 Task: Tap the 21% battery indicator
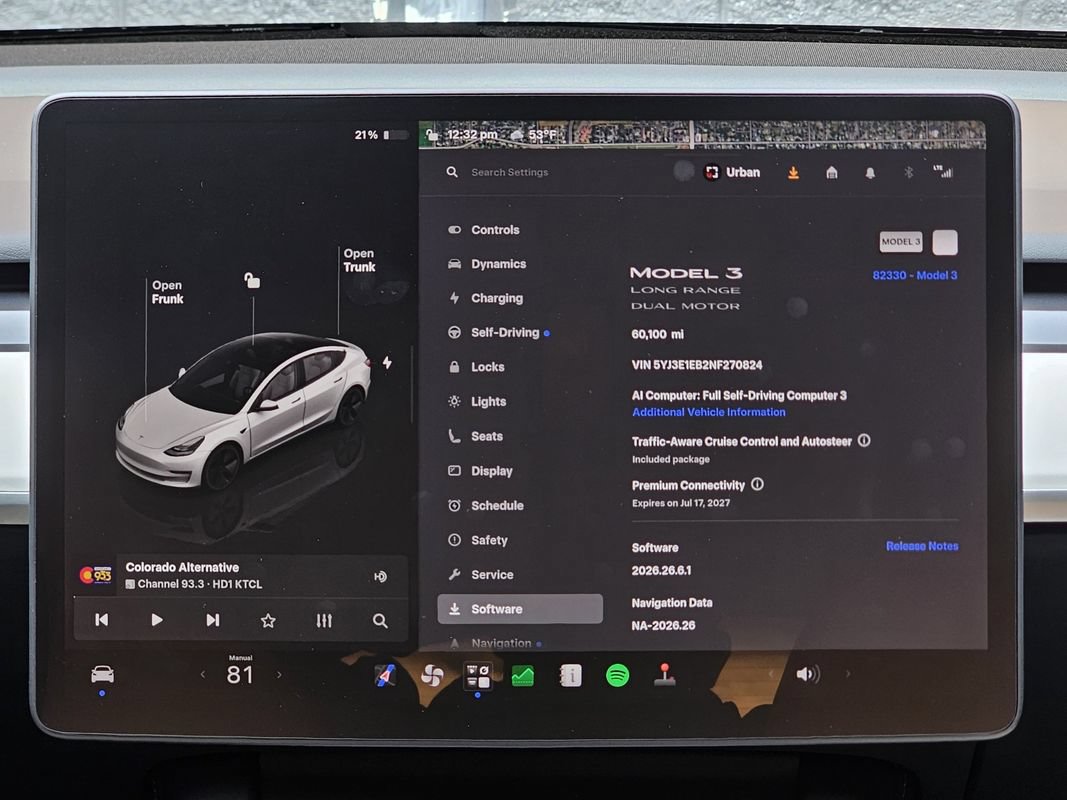tap(381, 135)
